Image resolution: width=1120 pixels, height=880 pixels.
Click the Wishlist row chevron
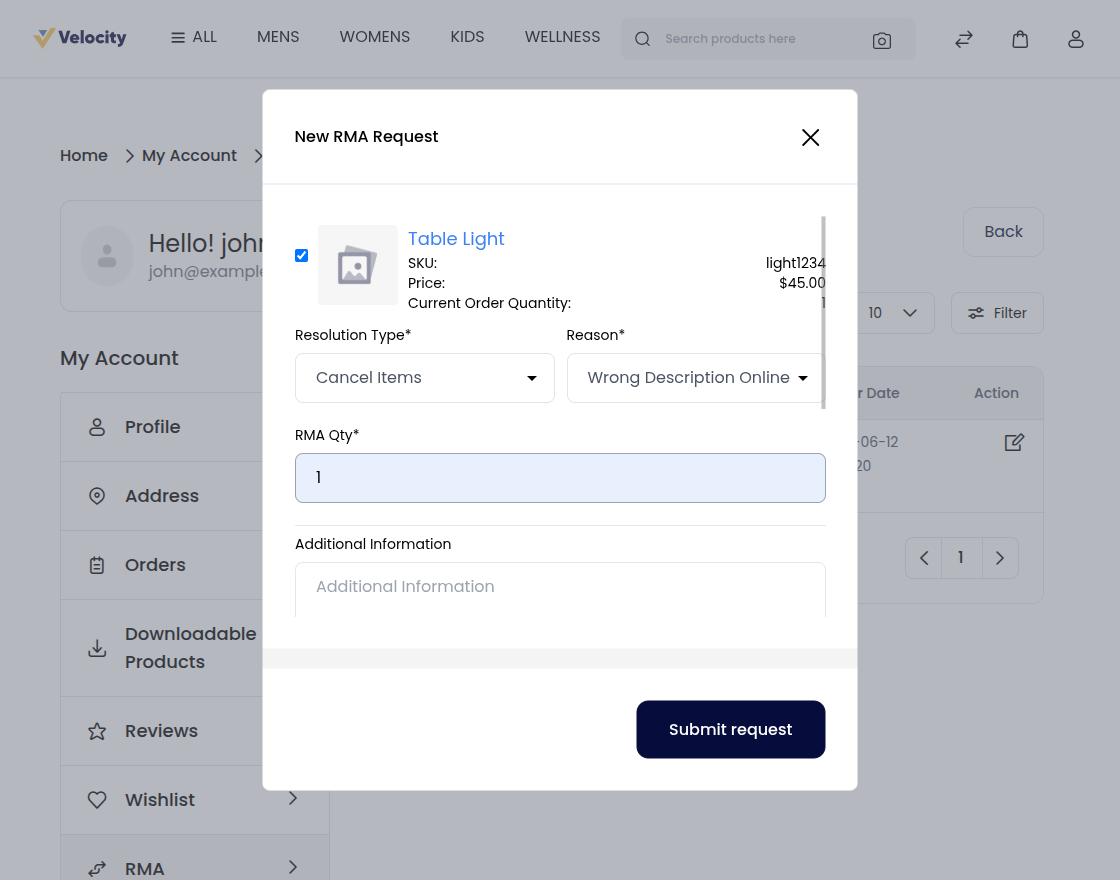click(x=292, y=799)
